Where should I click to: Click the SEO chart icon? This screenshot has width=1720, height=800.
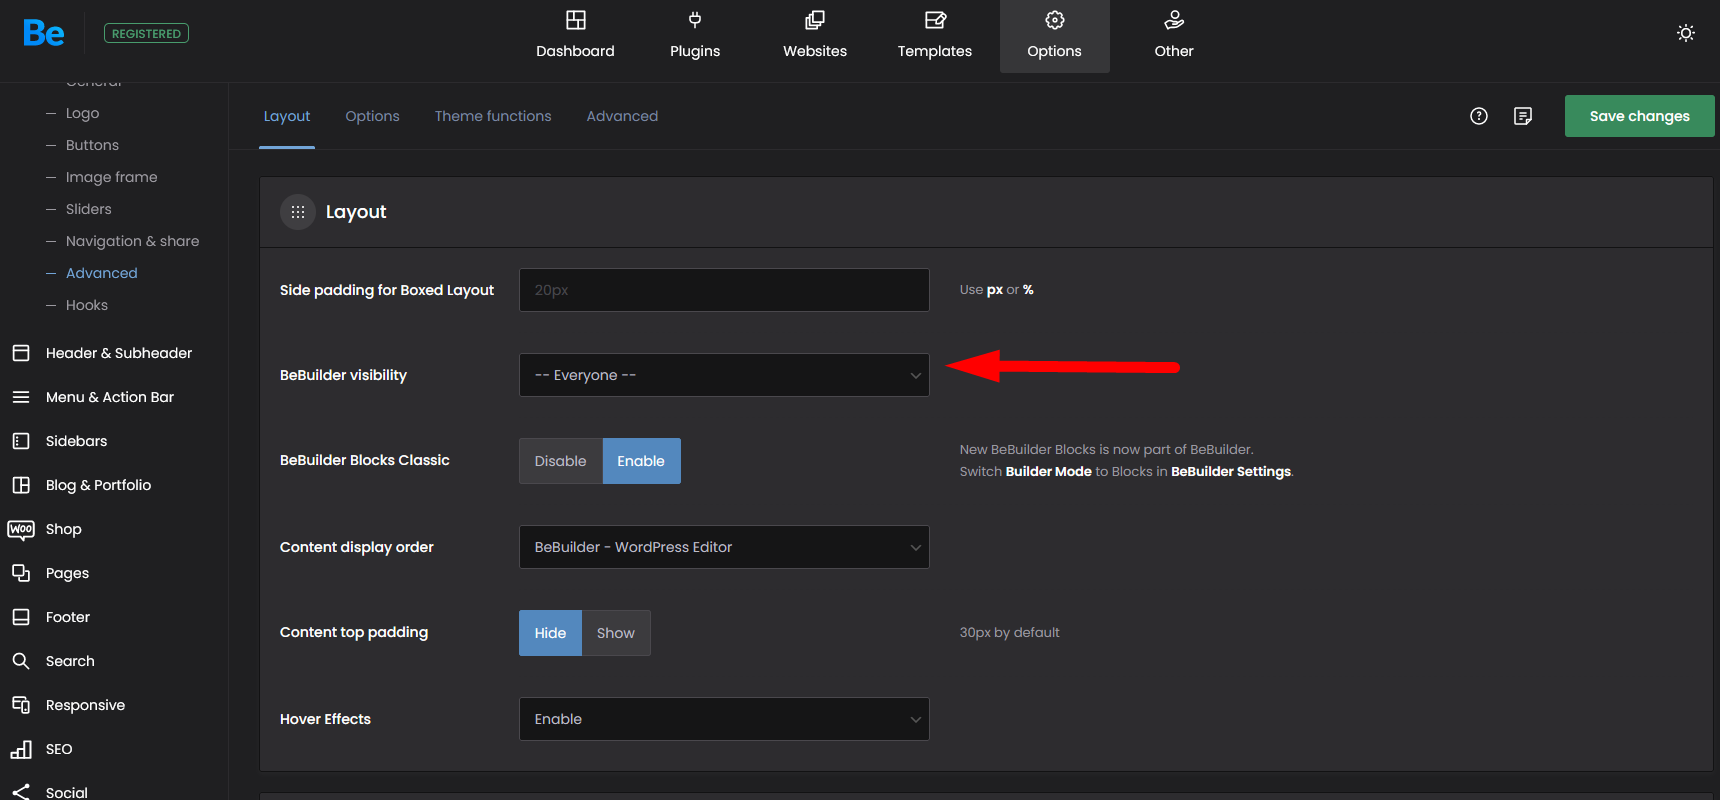[x=21, y=749]
